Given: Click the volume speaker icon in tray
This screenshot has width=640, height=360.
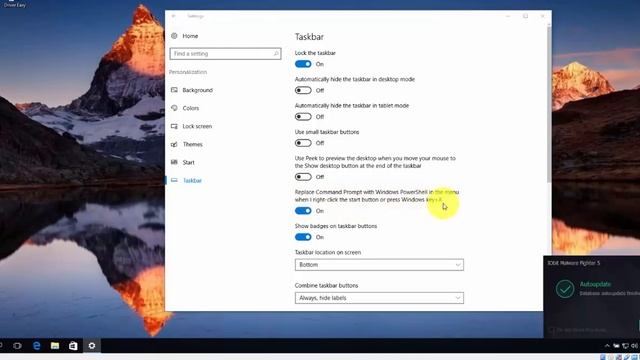Looking at the screenshot, I should (x=634, y=346).
